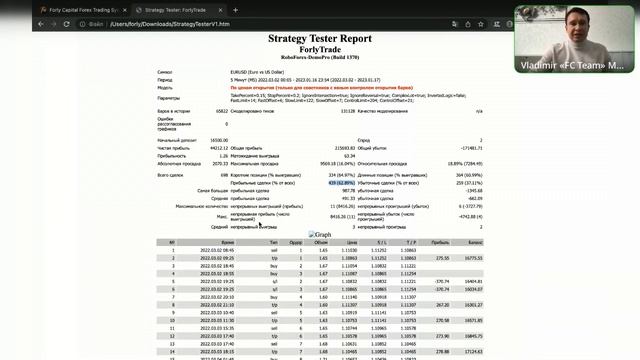
Task: Close the Forly Capital Forex Trading tab
Action: point(124,10)
